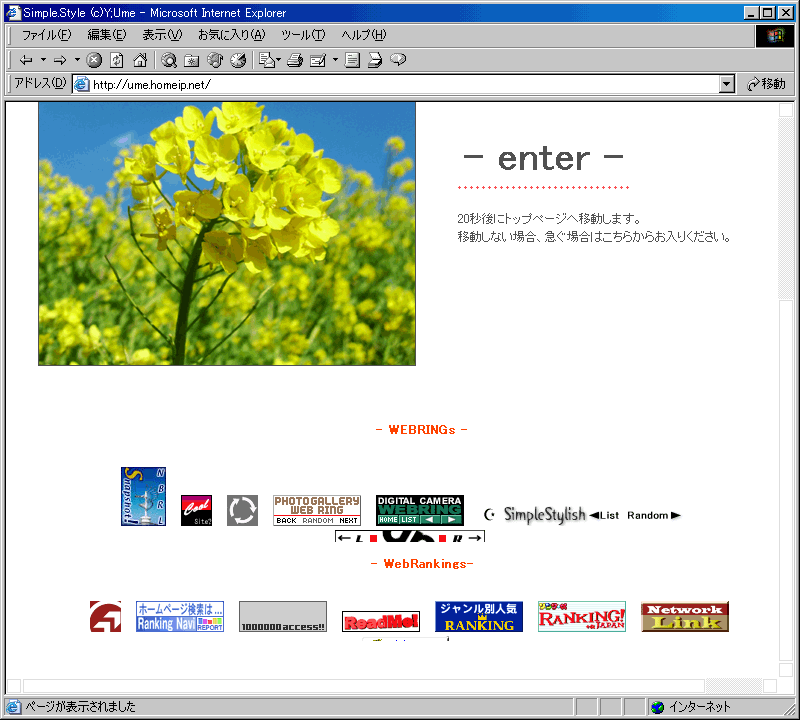Image resolution: width=800 pixels, height=720 pixels.
Task: Open the 表示(V) menu
Action: (162, 35)
